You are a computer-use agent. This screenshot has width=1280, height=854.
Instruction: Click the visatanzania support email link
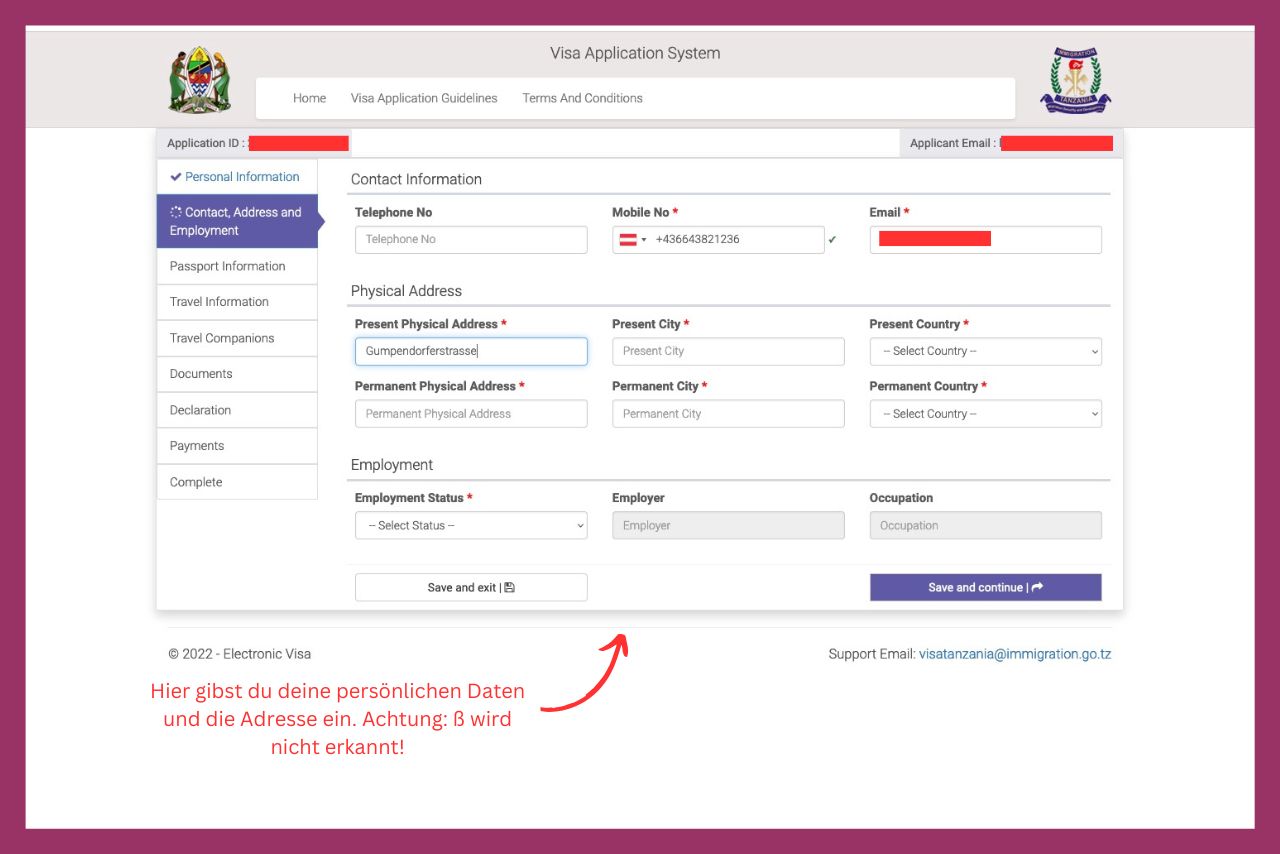click(1015, 655)
